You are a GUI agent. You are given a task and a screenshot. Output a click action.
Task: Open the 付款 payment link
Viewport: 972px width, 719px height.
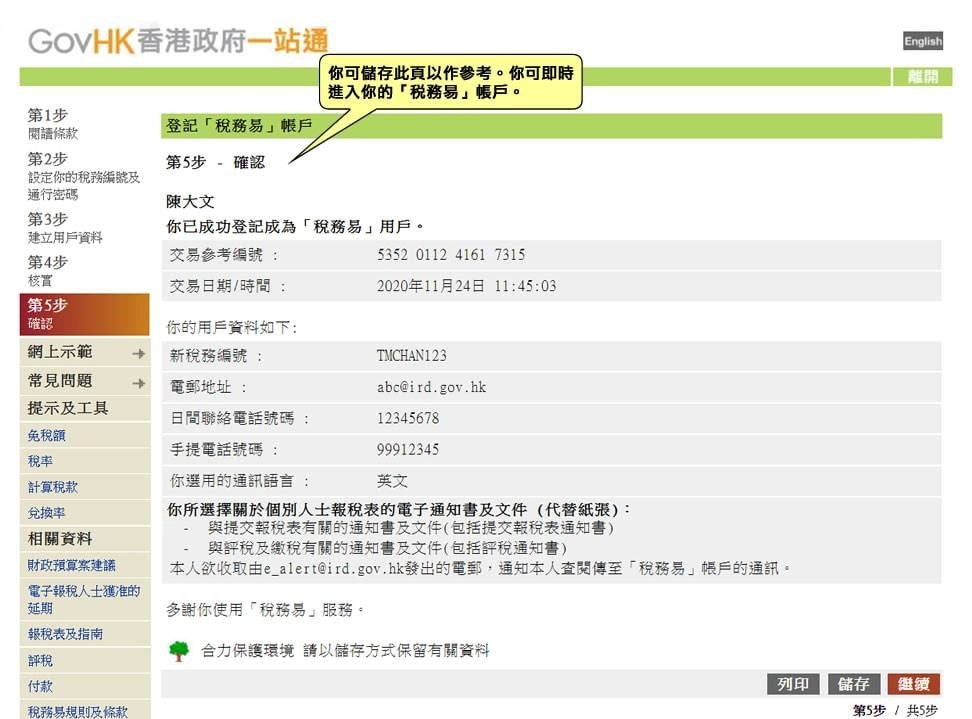click(40, 686)
